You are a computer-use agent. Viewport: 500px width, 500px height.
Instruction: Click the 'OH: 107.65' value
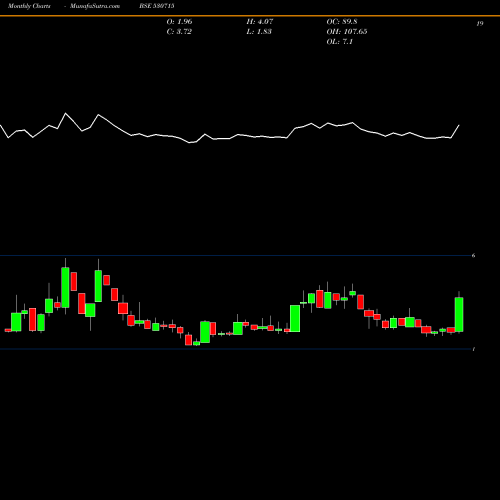pos(347,32)
